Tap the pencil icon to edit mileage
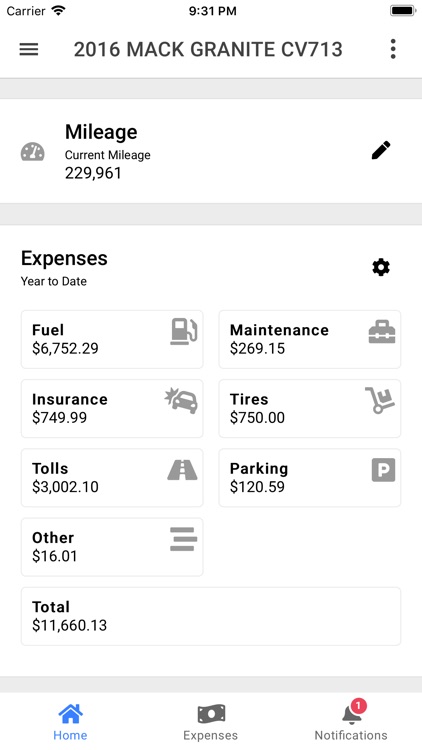422x750 pixels. coord(381,150)
